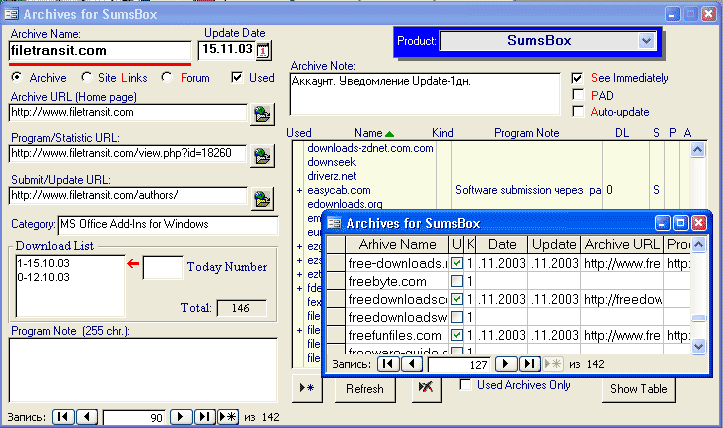The image size is (723, 428).
Task: Expand the Product dropdown showing SumsBox
Action: pos(646,41)
